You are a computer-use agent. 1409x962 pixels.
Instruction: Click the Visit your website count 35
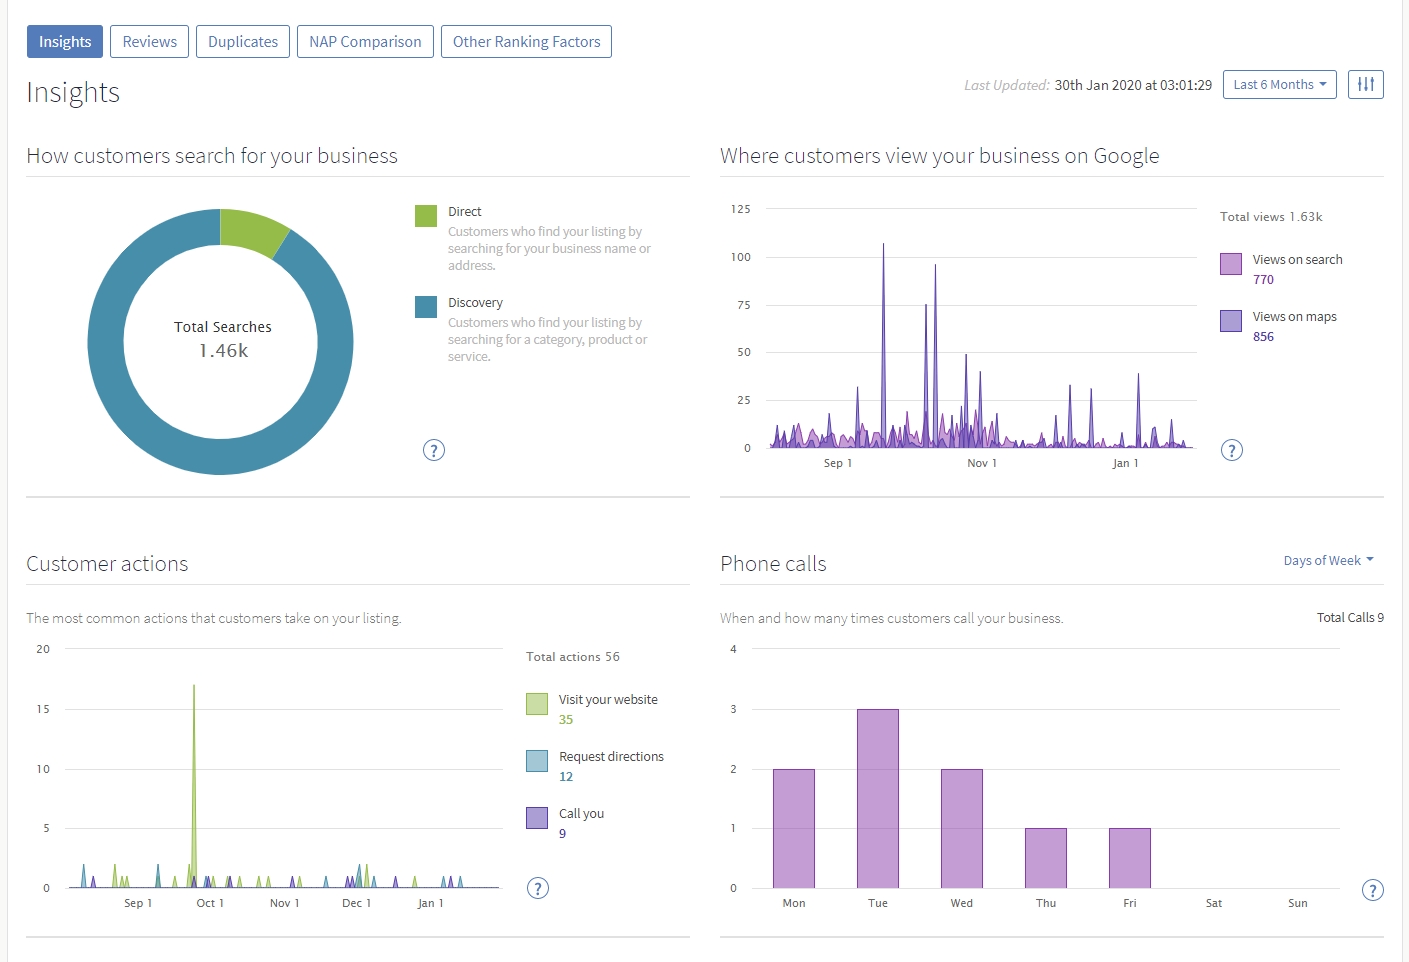pyautogui.click(x=566, y=720)
